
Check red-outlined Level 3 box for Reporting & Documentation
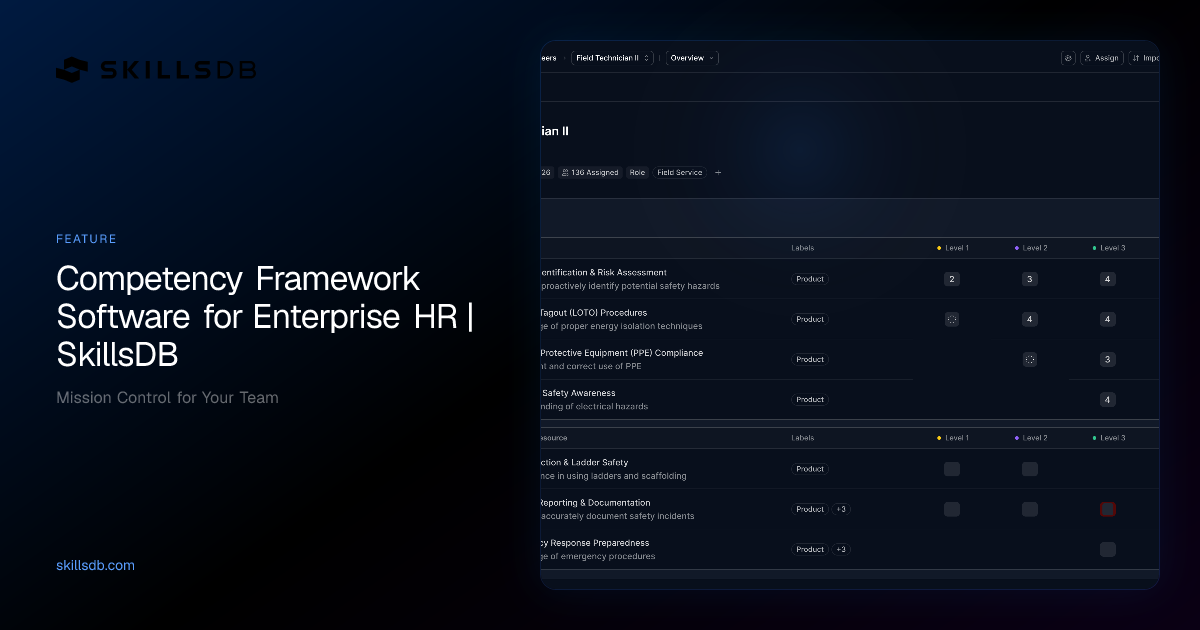point(1108,509)
